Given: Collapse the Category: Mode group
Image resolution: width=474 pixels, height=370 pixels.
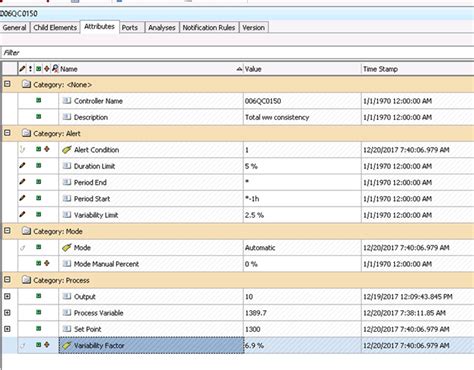Looking at the screenshot, I should (7, 231).
